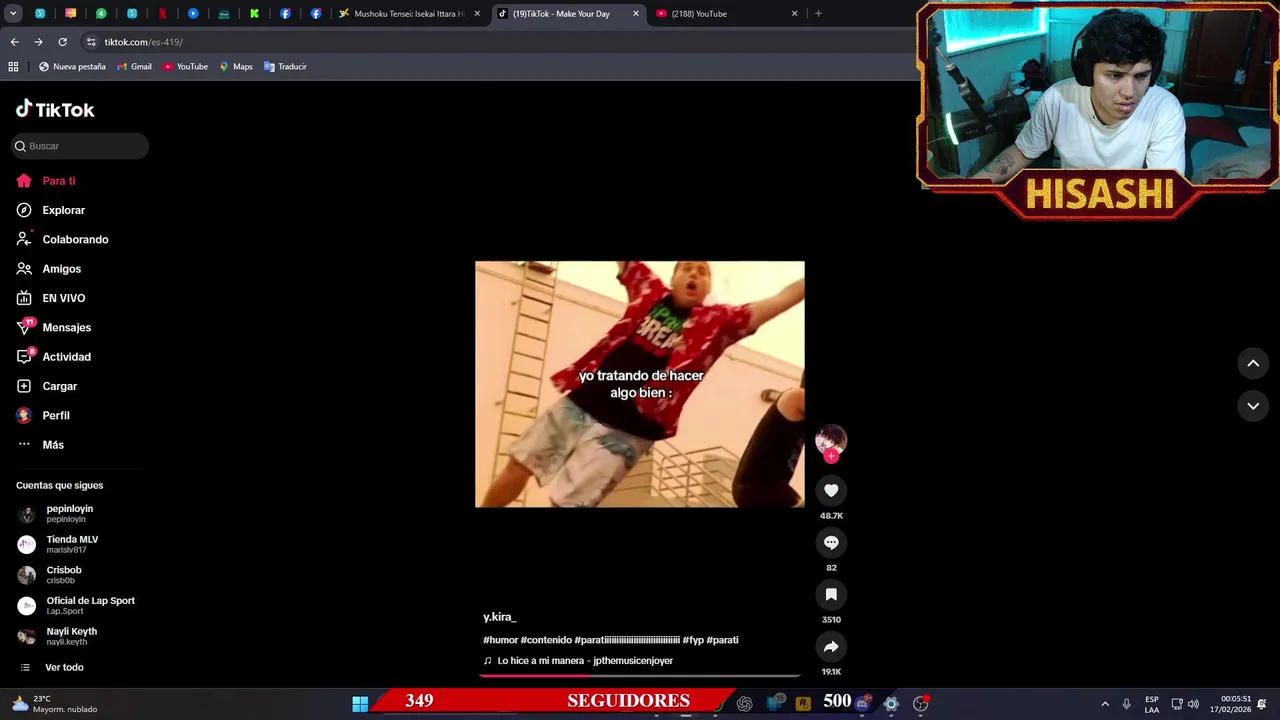
Task: Open followed account Crisbob
Action: [x=50, y=575]
